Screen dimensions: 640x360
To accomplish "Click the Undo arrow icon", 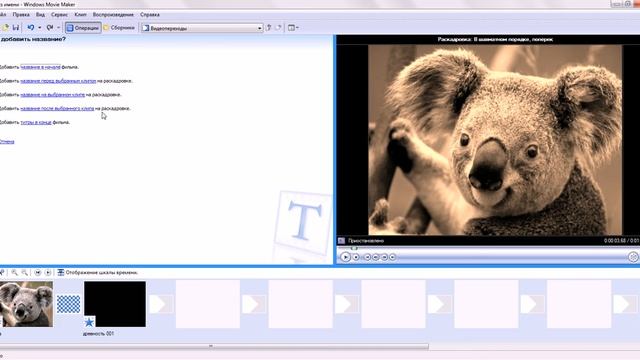I will pyautogui.click(x=31, y=28).
